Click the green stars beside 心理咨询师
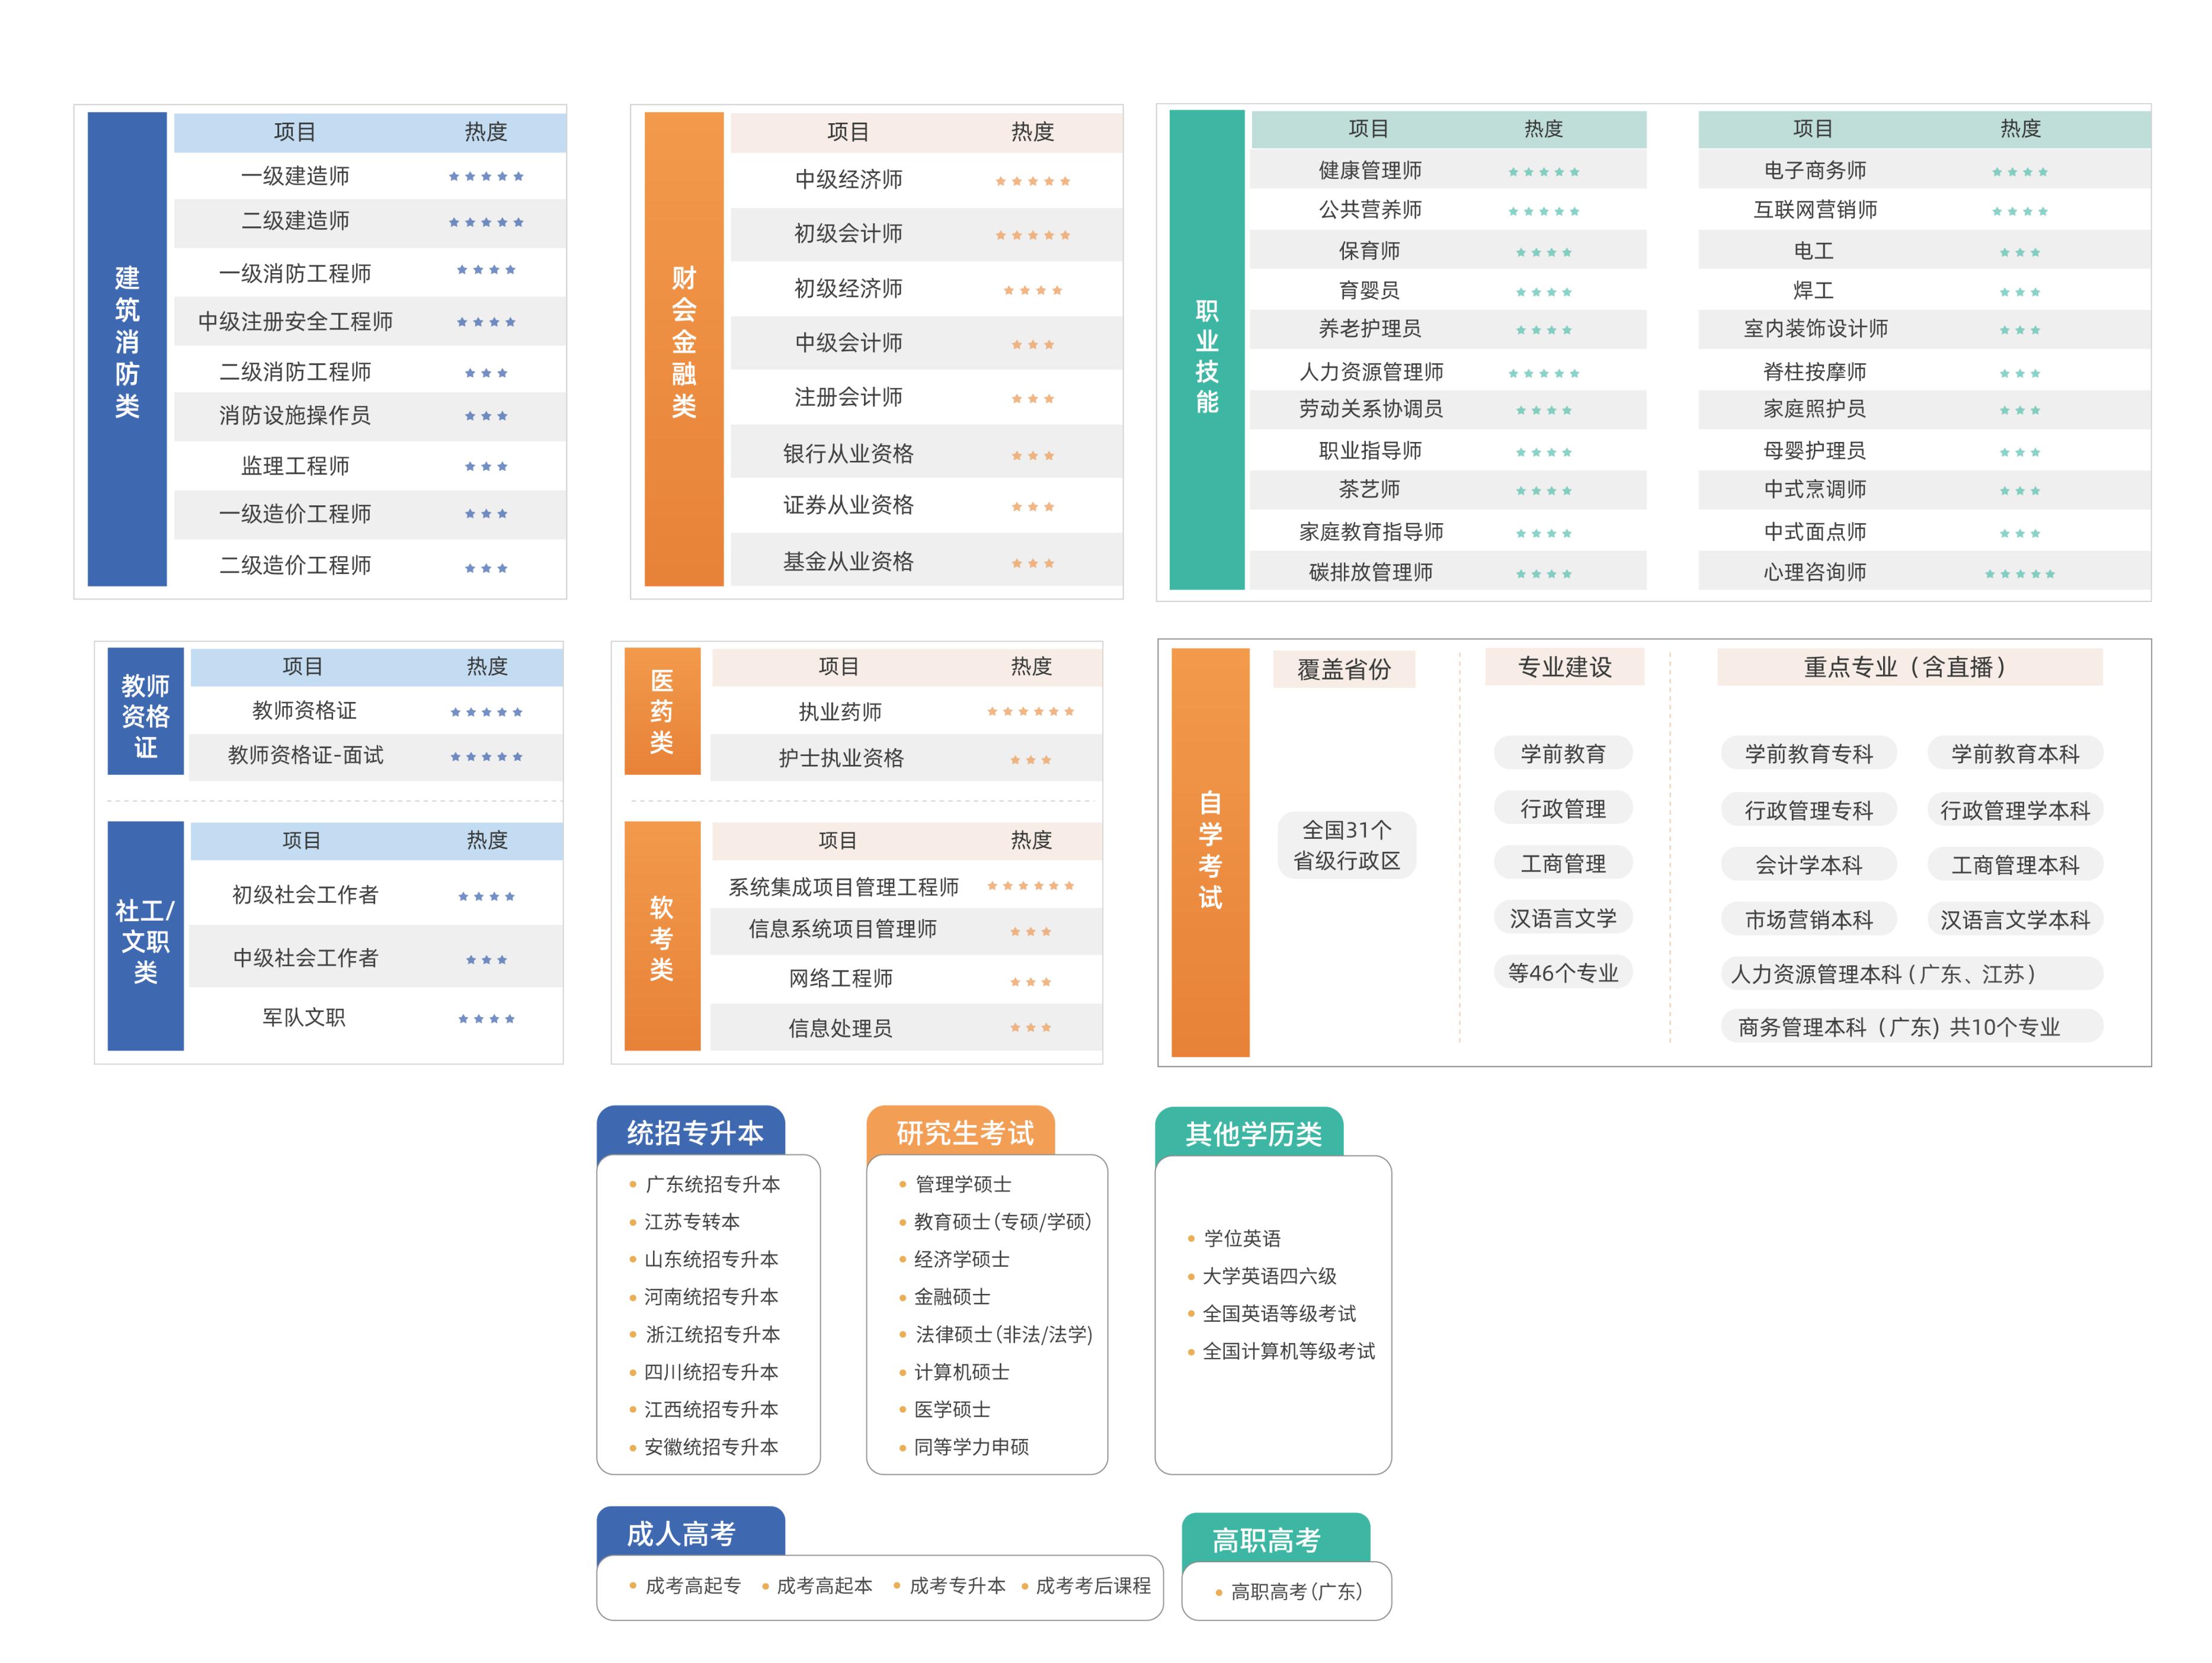Viewport: 2212px width, 1663px height. 2019,574
